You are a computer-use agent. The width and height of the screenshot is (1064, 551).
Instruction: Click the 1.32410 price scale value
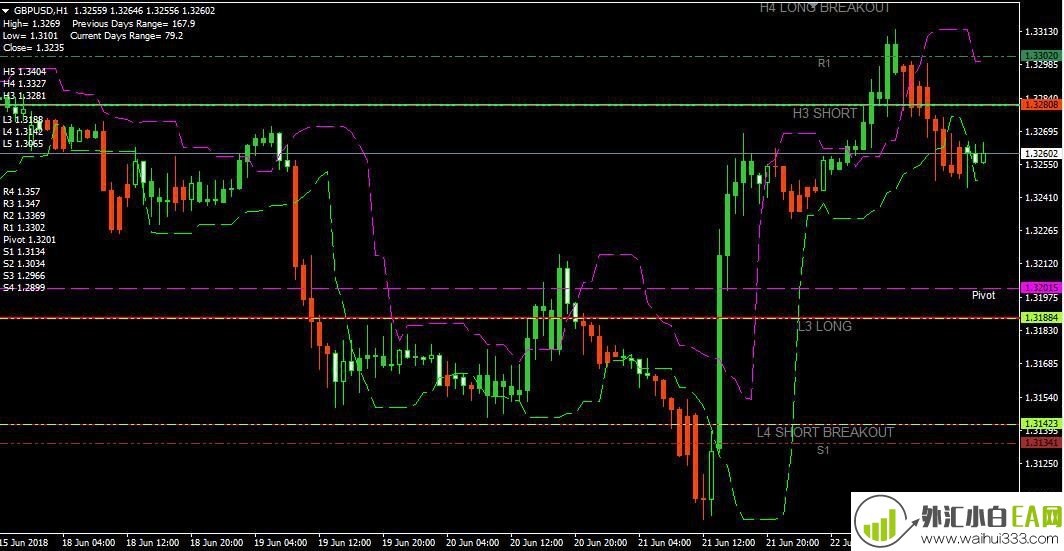[1042, 197]
